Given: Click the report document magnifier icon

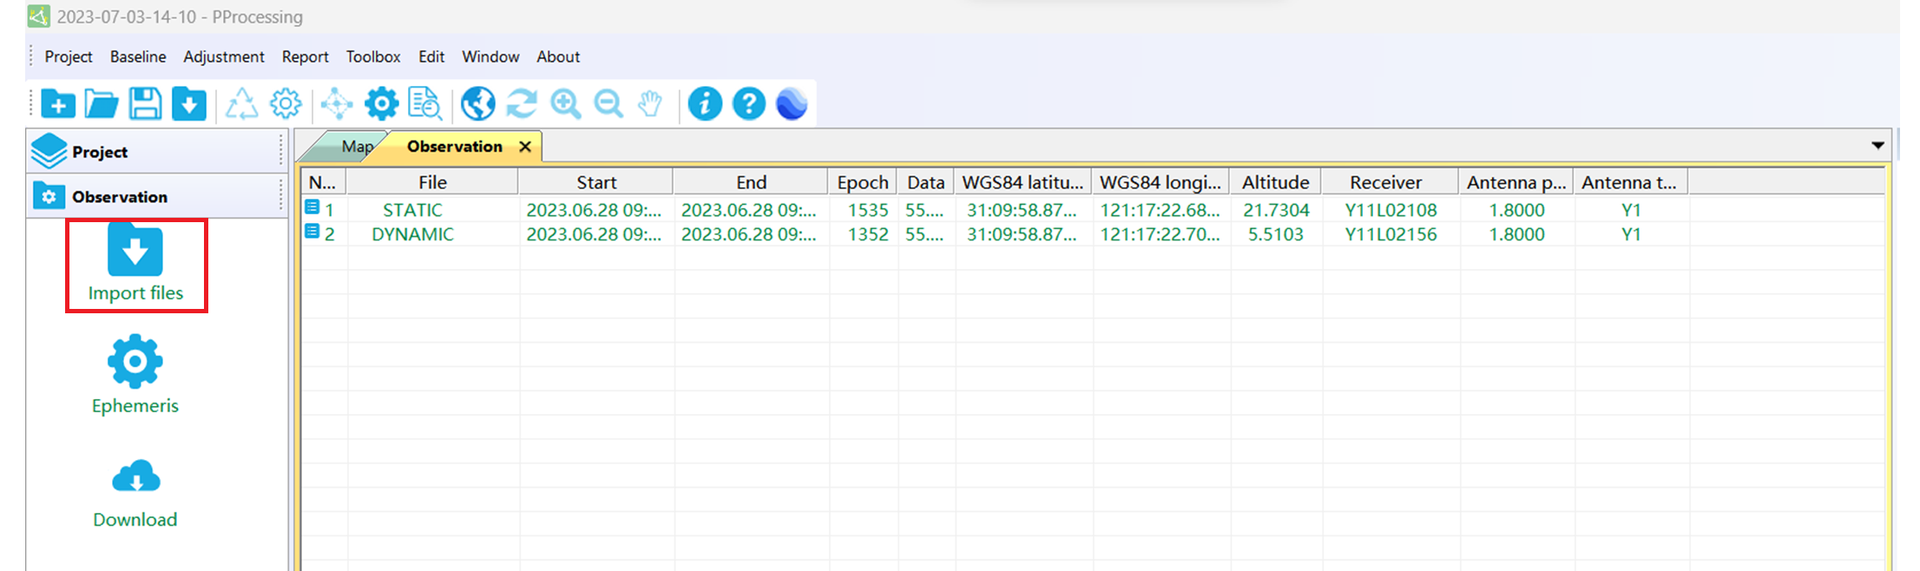Looking at the screenshot, I should [425, 104].
